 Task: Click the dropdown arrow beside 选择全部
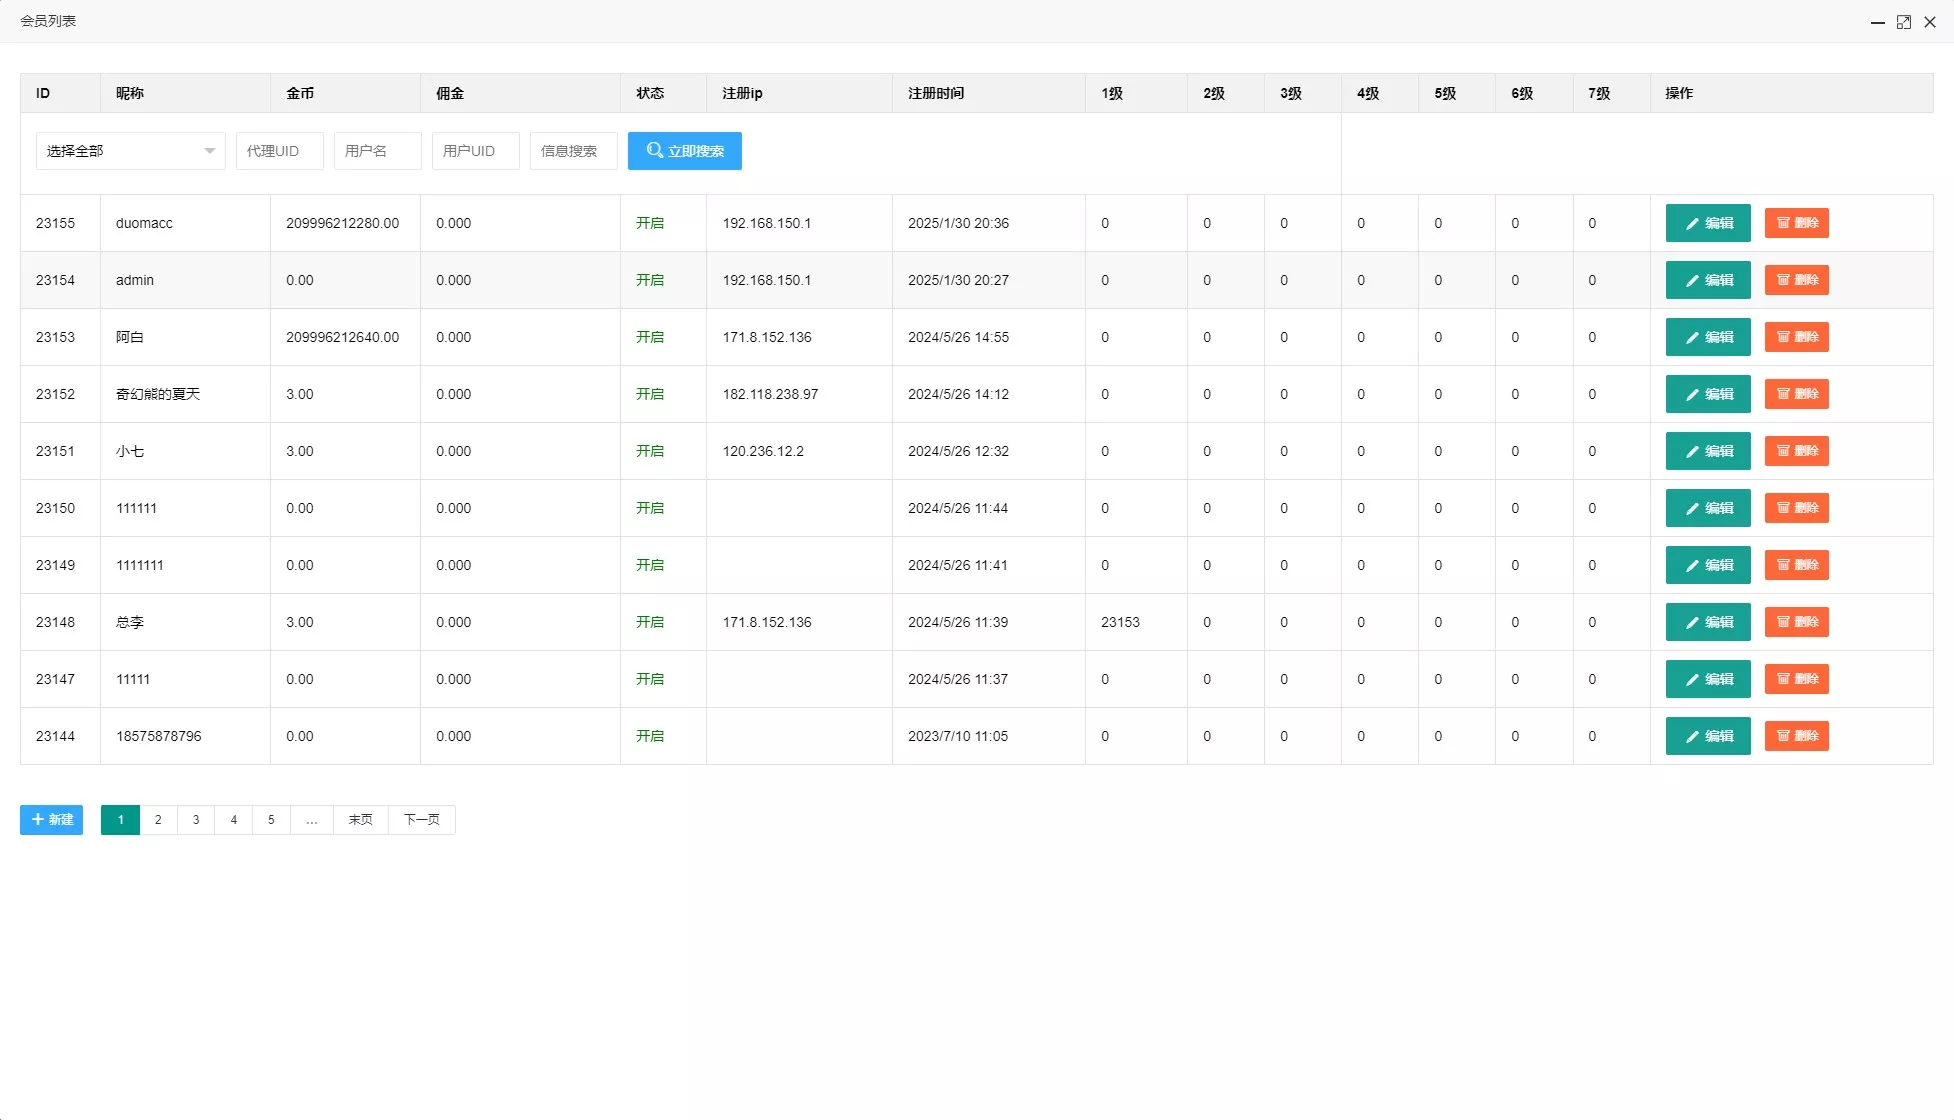pyautogui.click(x=209, y=151)
